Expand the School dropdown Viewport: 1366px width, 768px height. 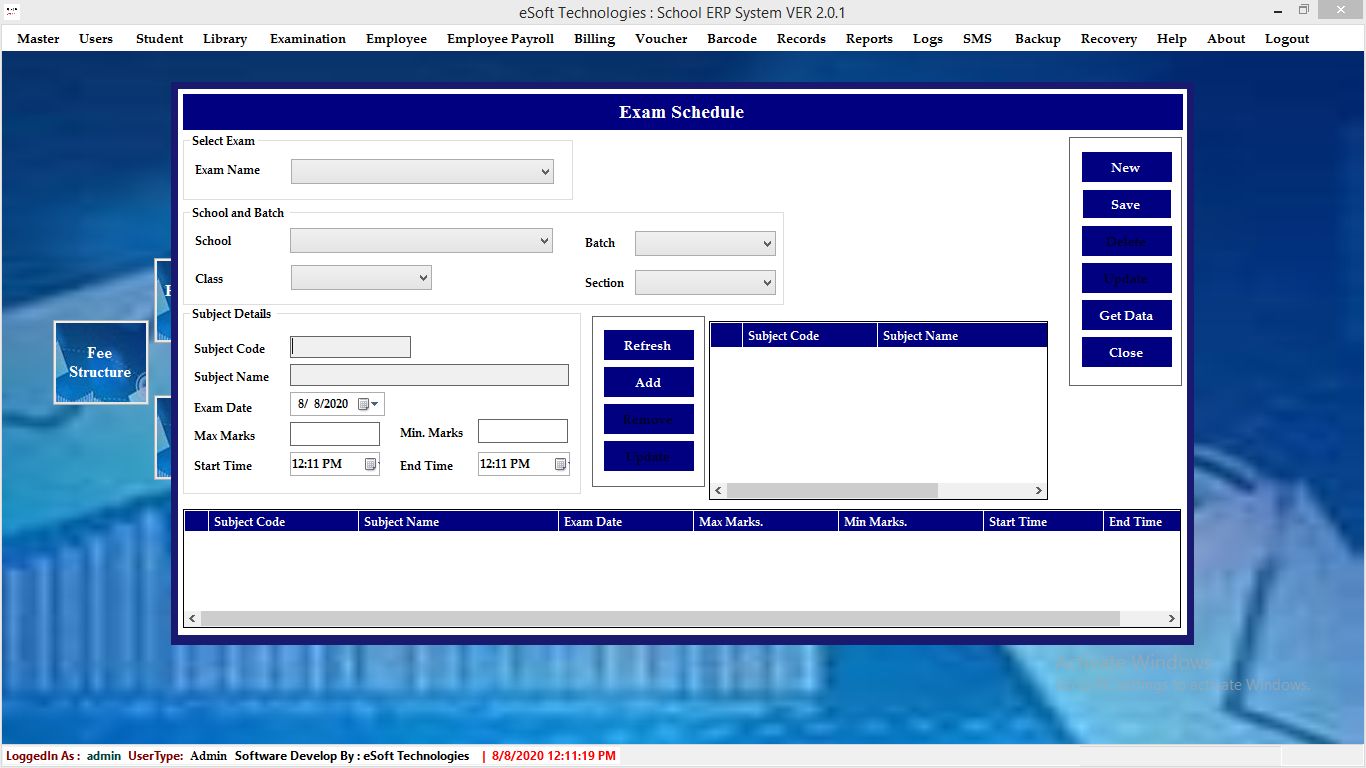[544, 240]
